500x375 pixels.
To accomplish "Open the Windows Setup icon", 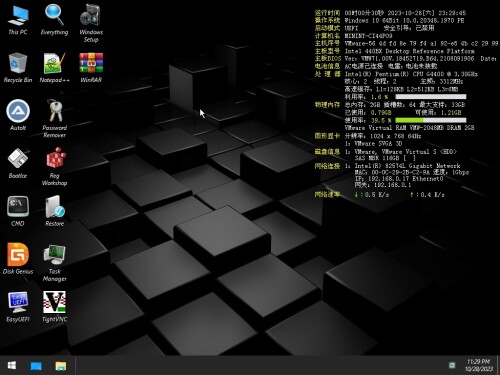I will tap(91, 23).
